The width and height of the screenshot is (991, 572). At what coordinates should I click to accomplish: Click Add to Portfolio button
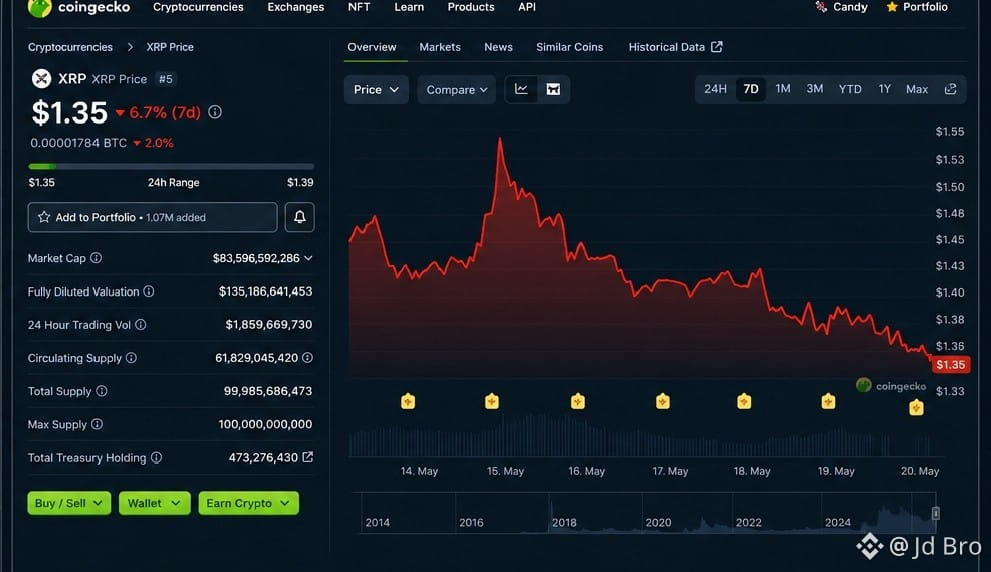tap(152, 217)
